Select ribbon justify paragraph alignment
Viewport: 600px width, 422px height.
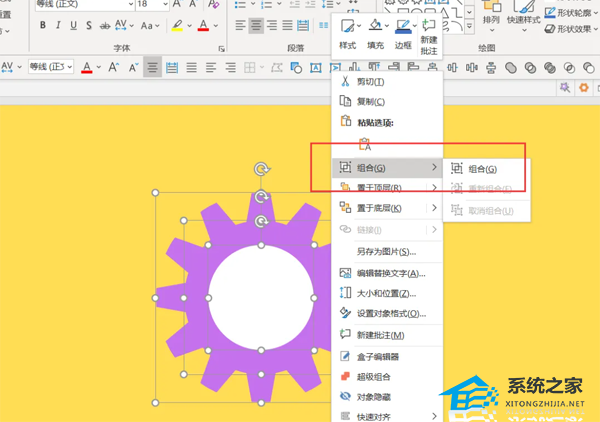click(x=287, y=26)
